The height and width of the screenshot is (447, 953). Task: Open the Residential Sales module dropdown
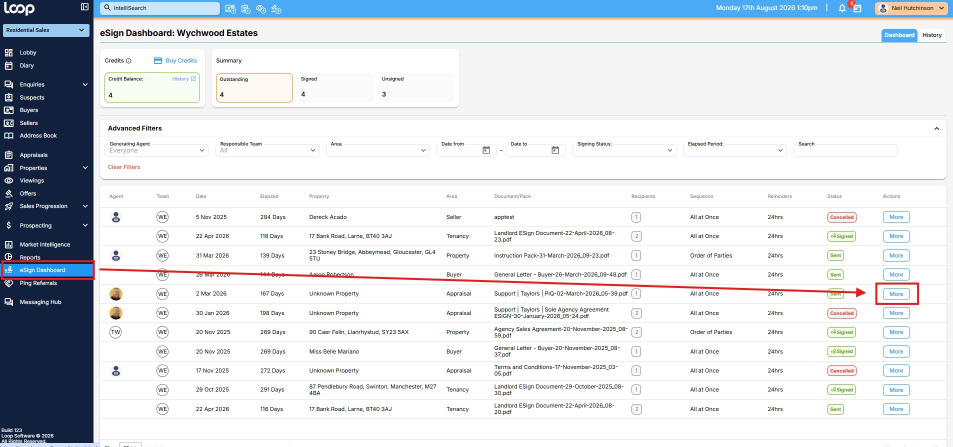point(46,30)
